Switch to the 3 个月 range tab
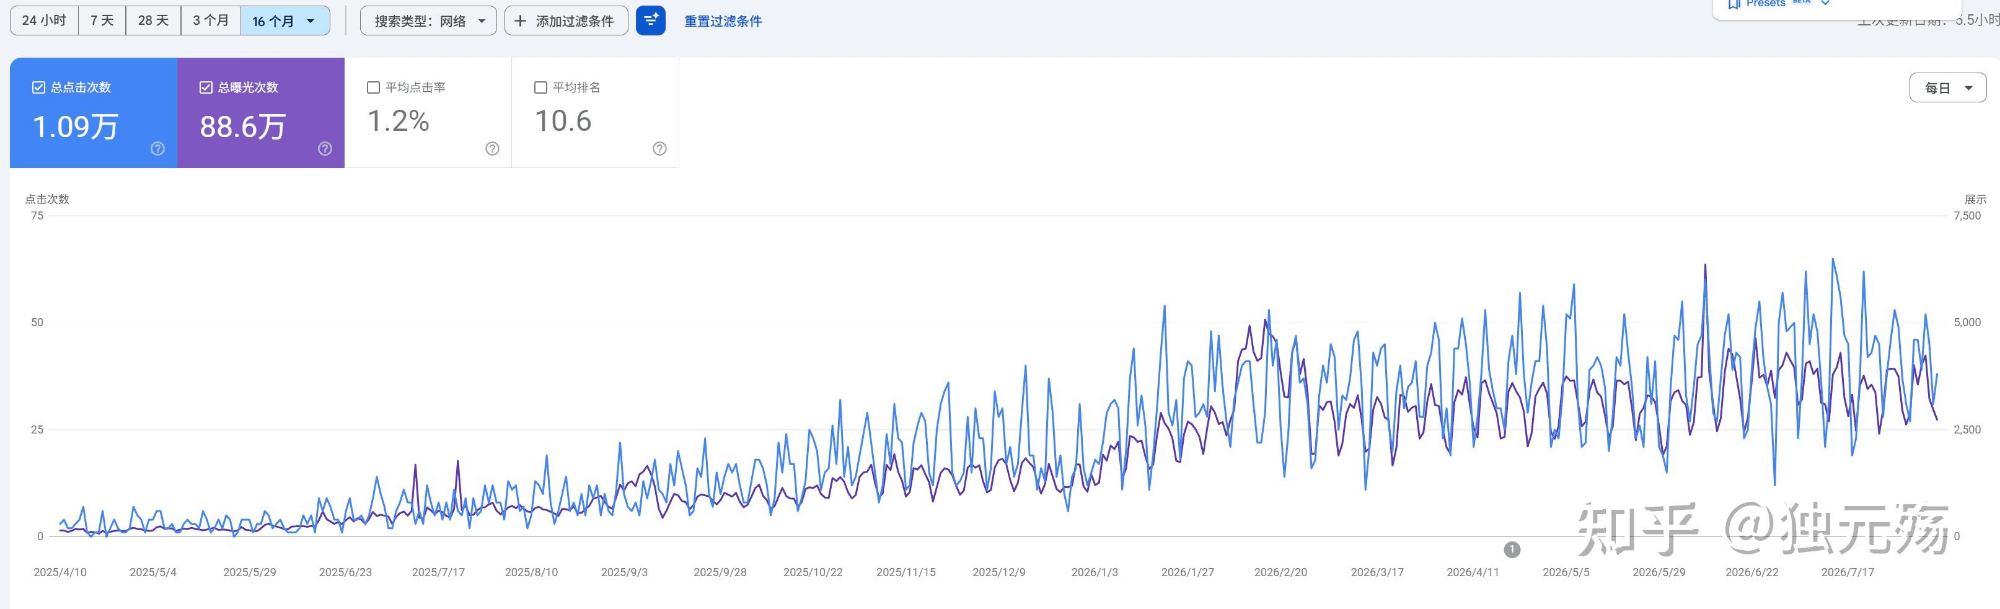The height and width of the screenshot is (609, 2000). [x=211, y=20]
